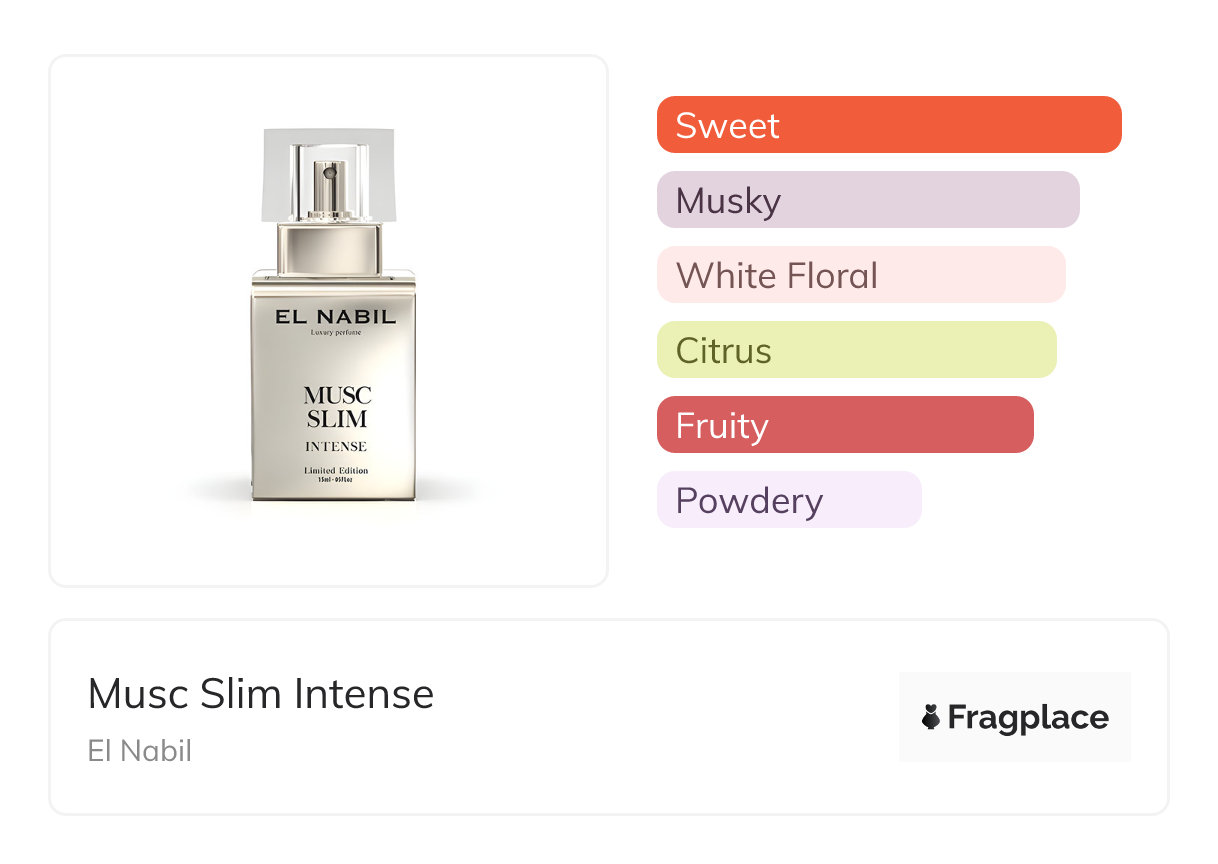
Task: Click the Fragplace brand name text
Action: (x=1028, y=717)
